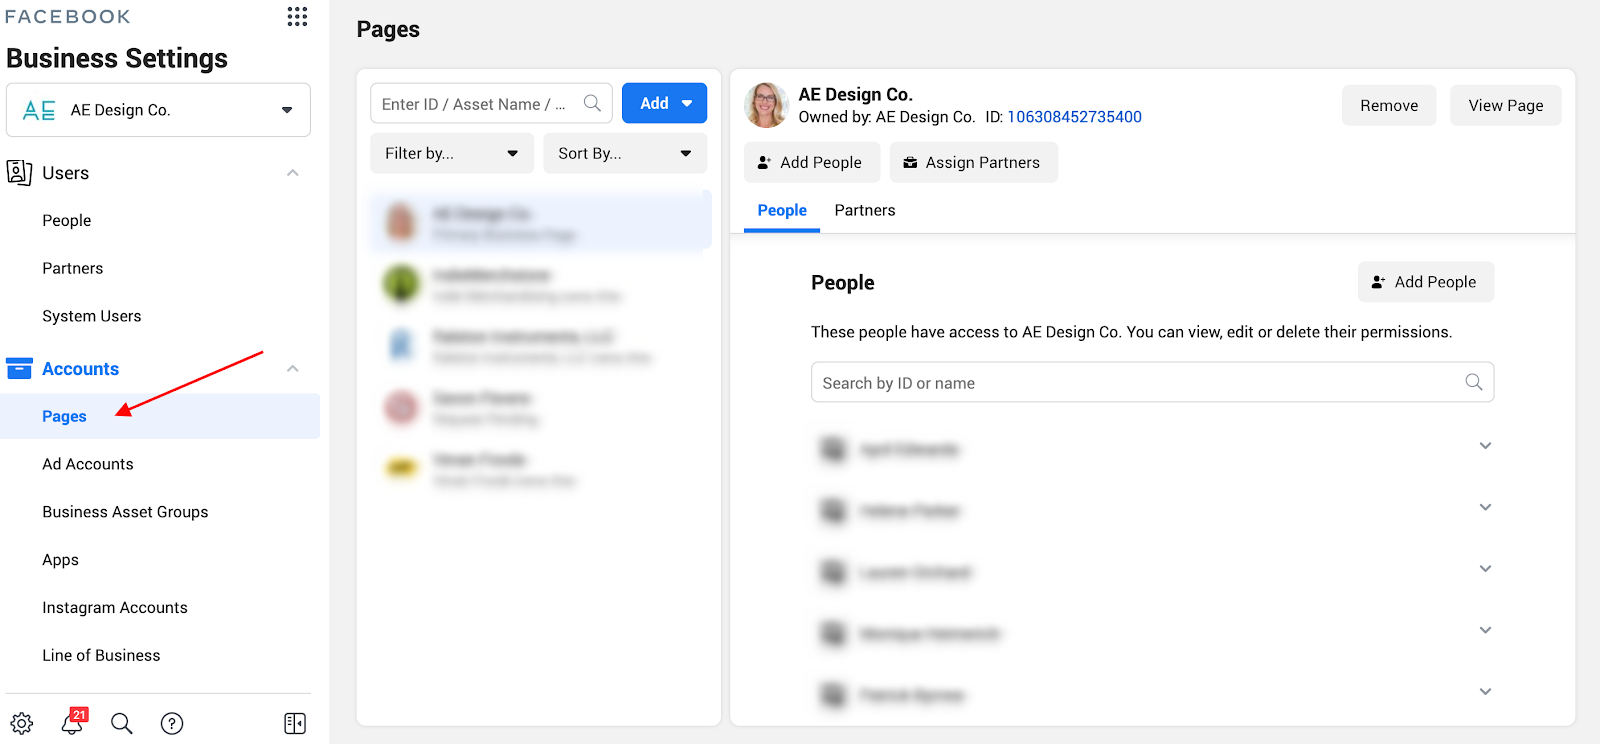
Task: Click magnifier icon in asset name search
Action: [x=592, y=103]
